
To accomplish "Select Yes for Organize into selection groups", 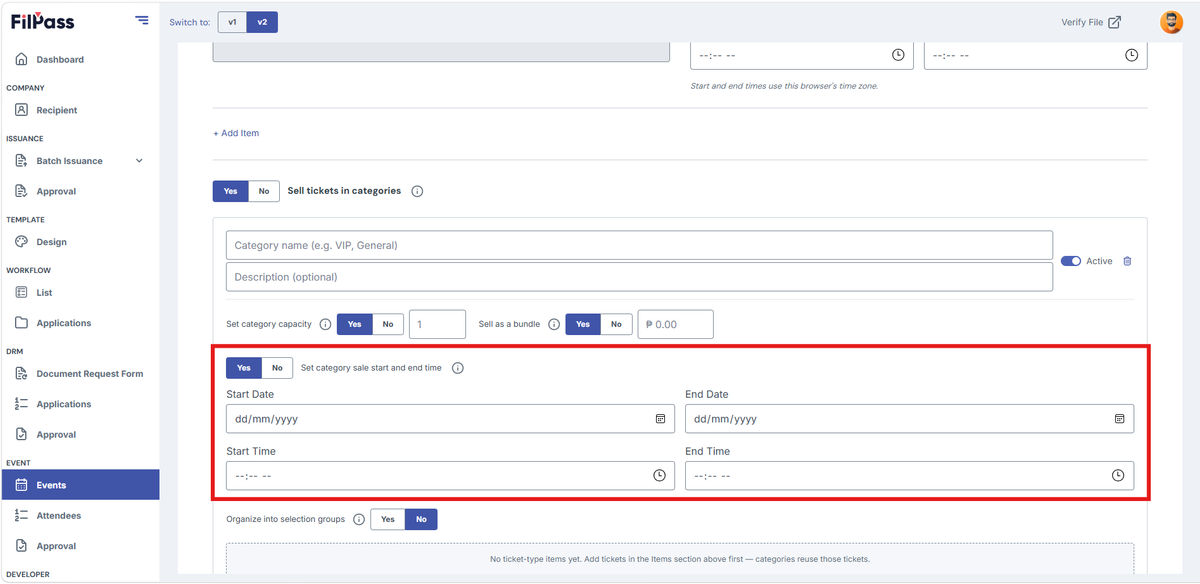I will tap(388, 519).
